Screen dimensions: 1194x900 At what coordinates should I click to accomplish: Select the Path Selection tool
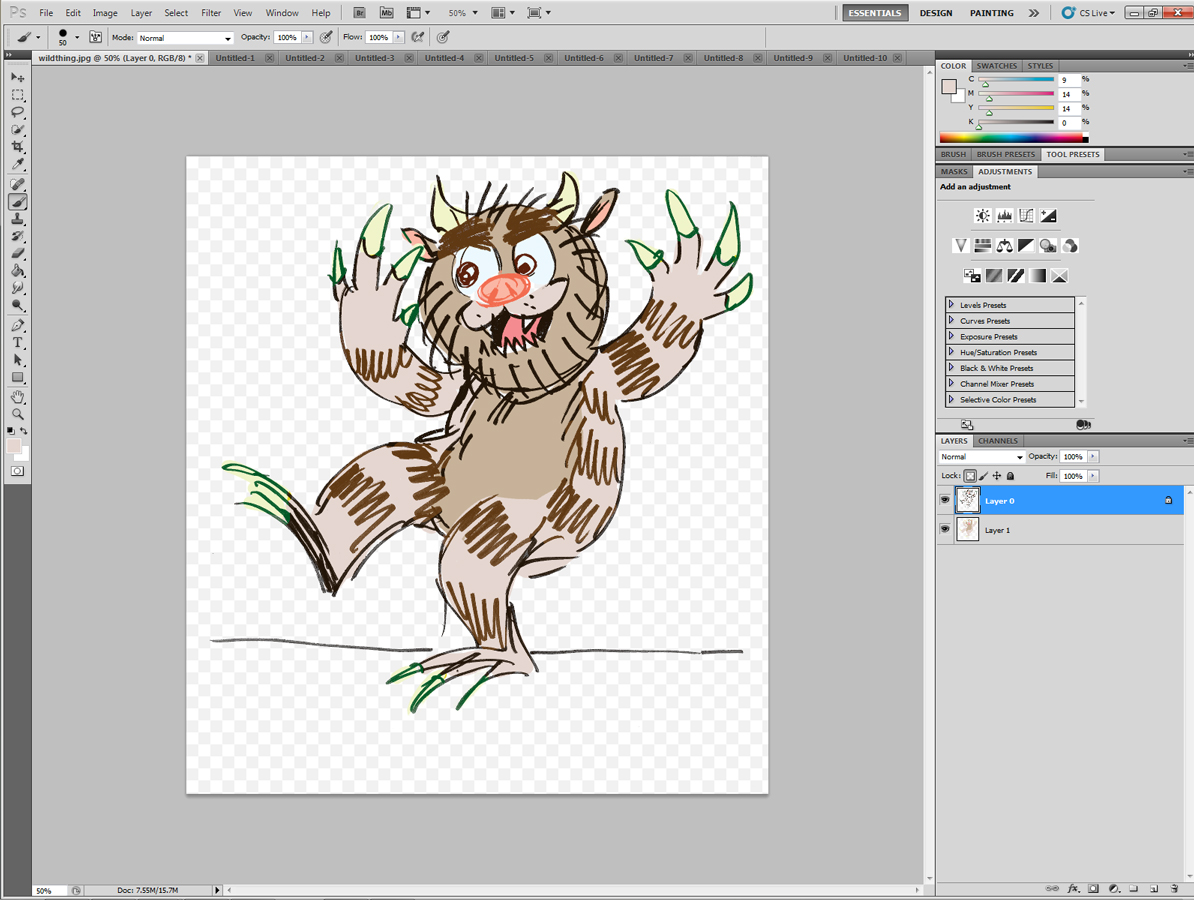[18, 360]
